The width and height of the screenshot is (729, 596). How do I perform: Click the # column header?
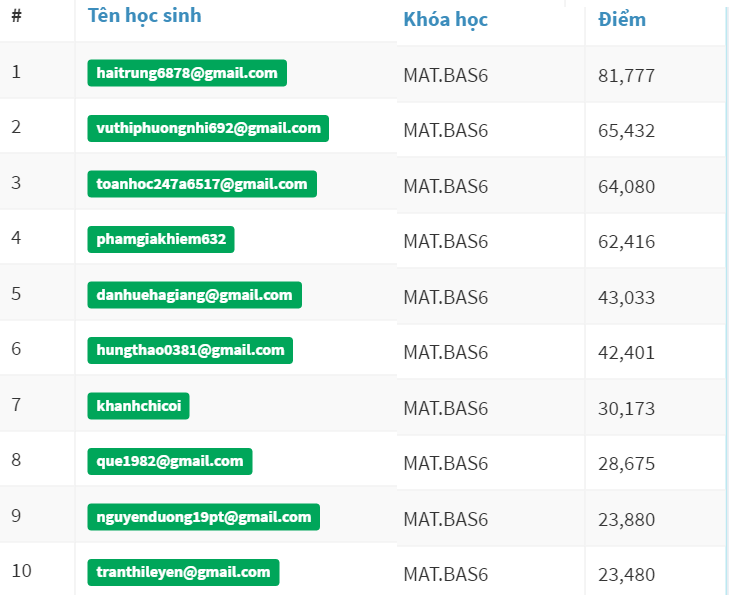tap(17, 16)
